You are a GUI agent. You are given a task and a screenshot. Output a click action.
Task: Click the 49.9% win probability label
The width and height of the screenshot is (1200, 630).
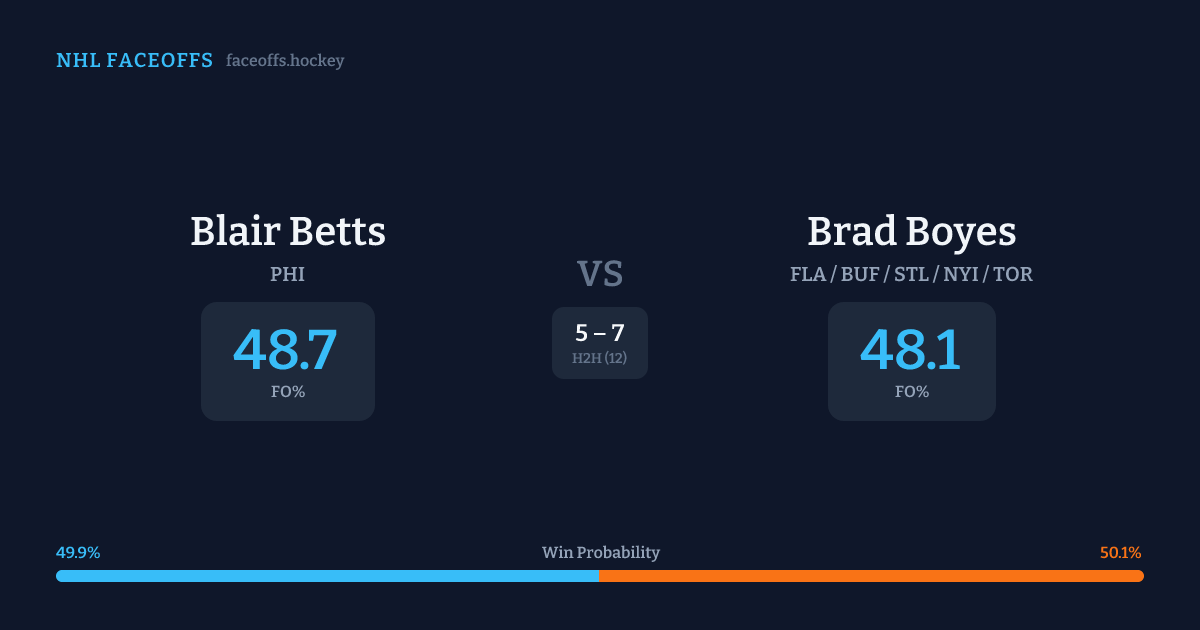pyautogui.click(x=78, y=553)
